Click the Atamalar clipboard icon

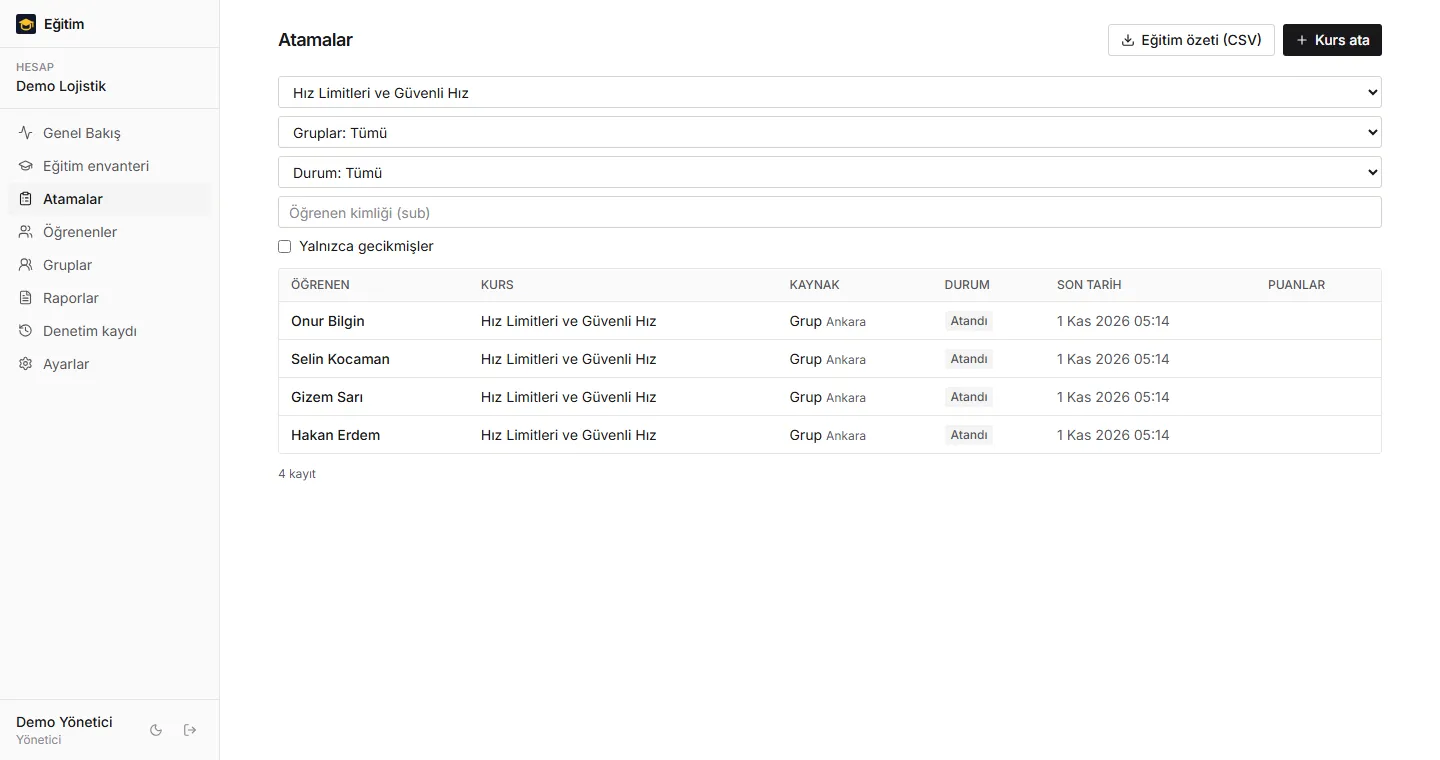(x=26, y=199)
